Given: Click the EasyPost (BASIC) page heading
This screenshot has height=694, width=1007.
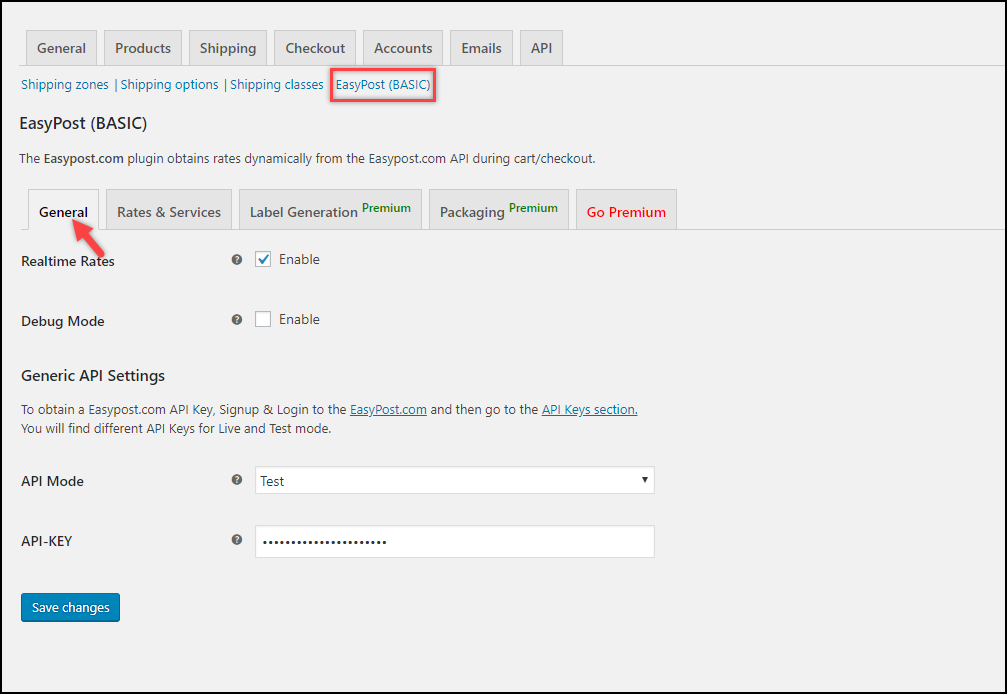Looking at the screenshot, I should click(83, 123).
